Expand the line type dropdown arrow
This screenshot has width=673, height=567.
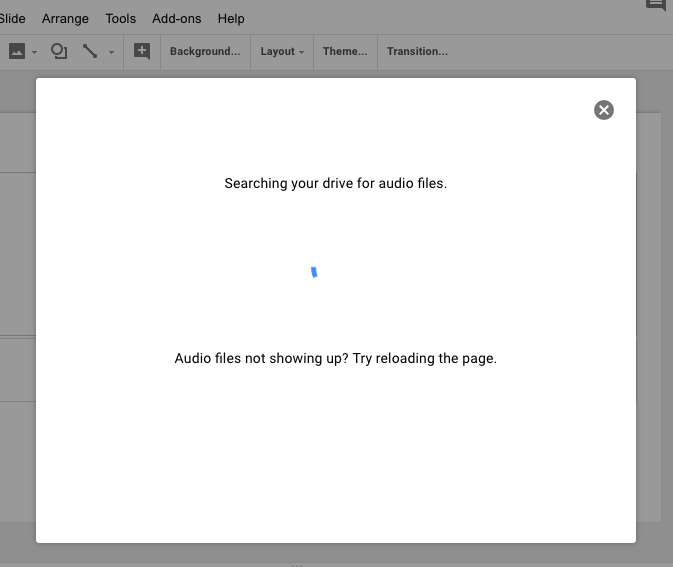tap(111, 52)
